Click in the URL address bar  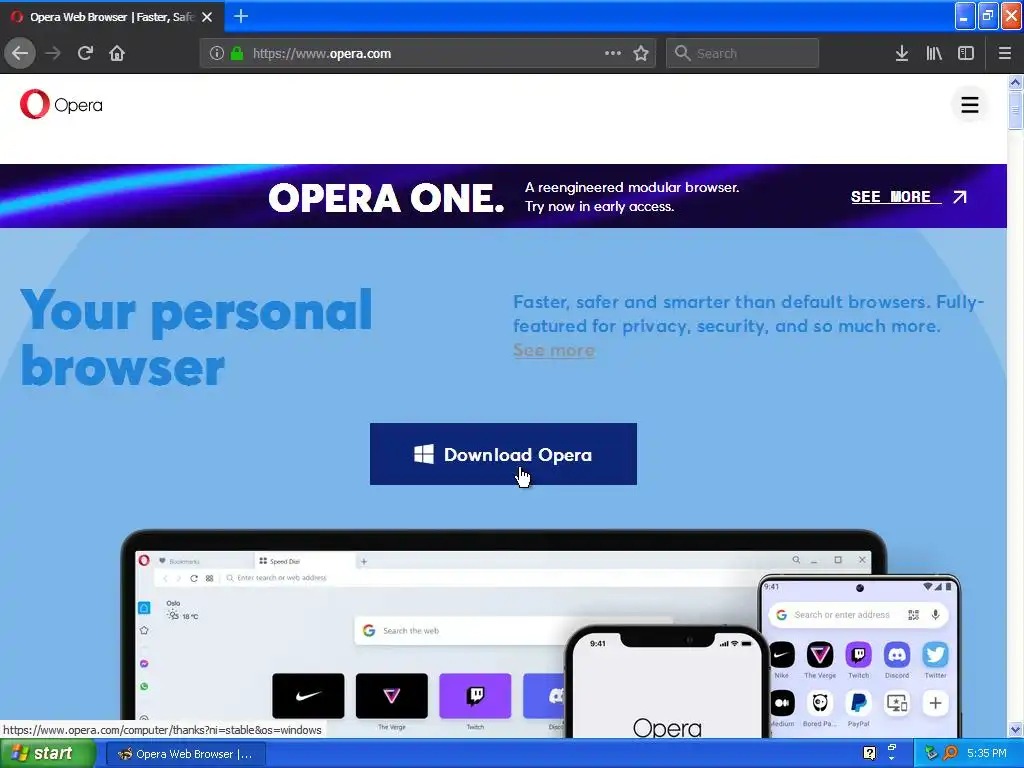pos(428,54)
